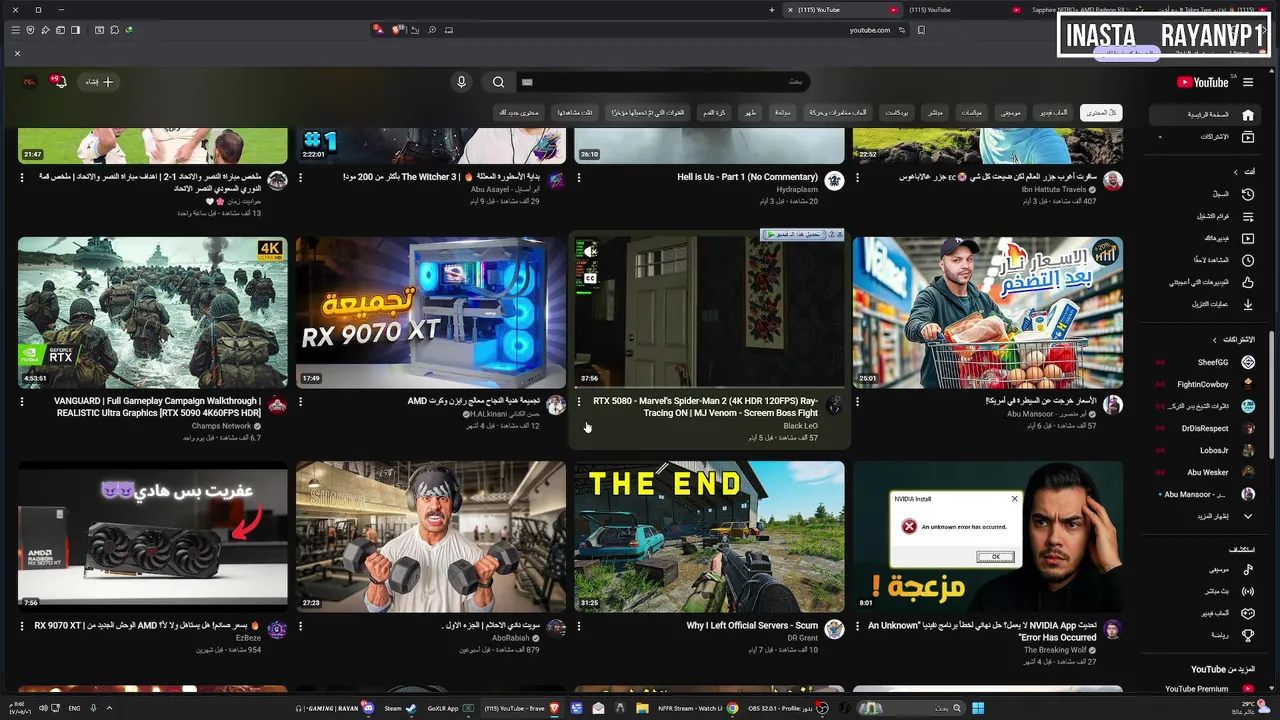Toggle CC captions on Spider-Man preview
The width and height of the screenshot is (1280, 720).
click(x=590, y=279)
